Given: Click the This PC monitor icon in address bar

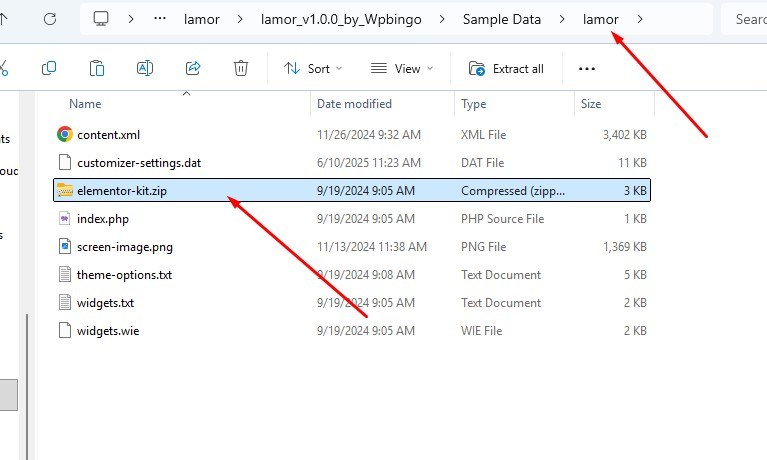Looking at the screenshot, I should pos(101,19).
